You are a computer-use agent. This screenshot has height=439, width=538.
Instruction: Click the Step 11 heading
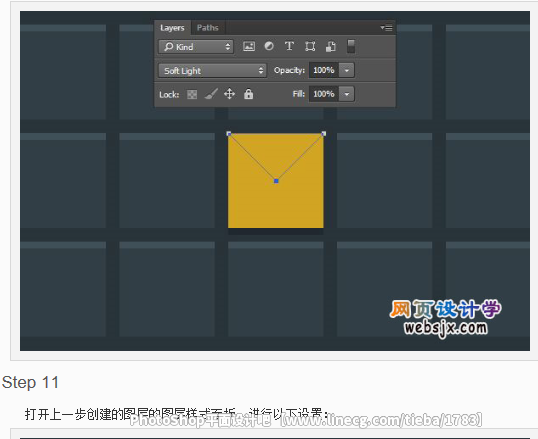click(x=31, y=382)
